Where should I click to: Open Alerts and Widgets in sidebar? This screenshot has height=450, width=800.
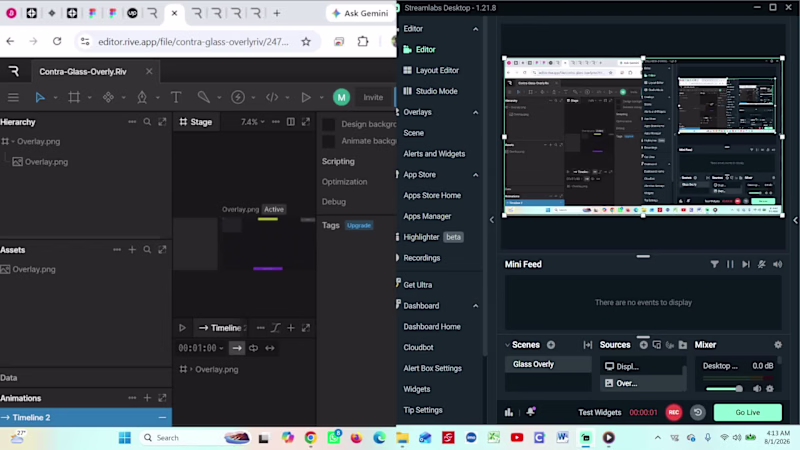pos(434,154)
